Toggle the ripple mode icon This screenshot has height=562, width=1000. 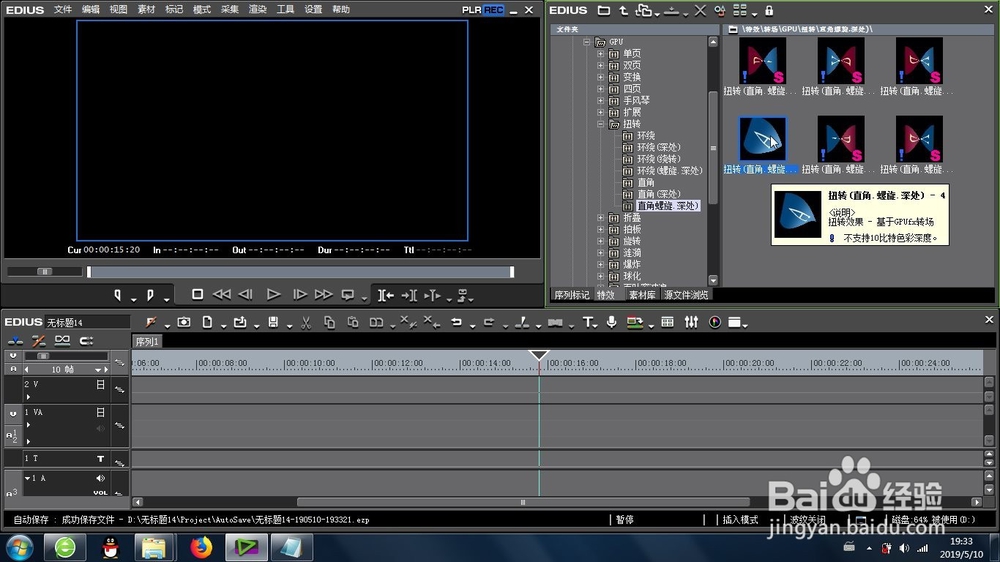pos(38,341)
